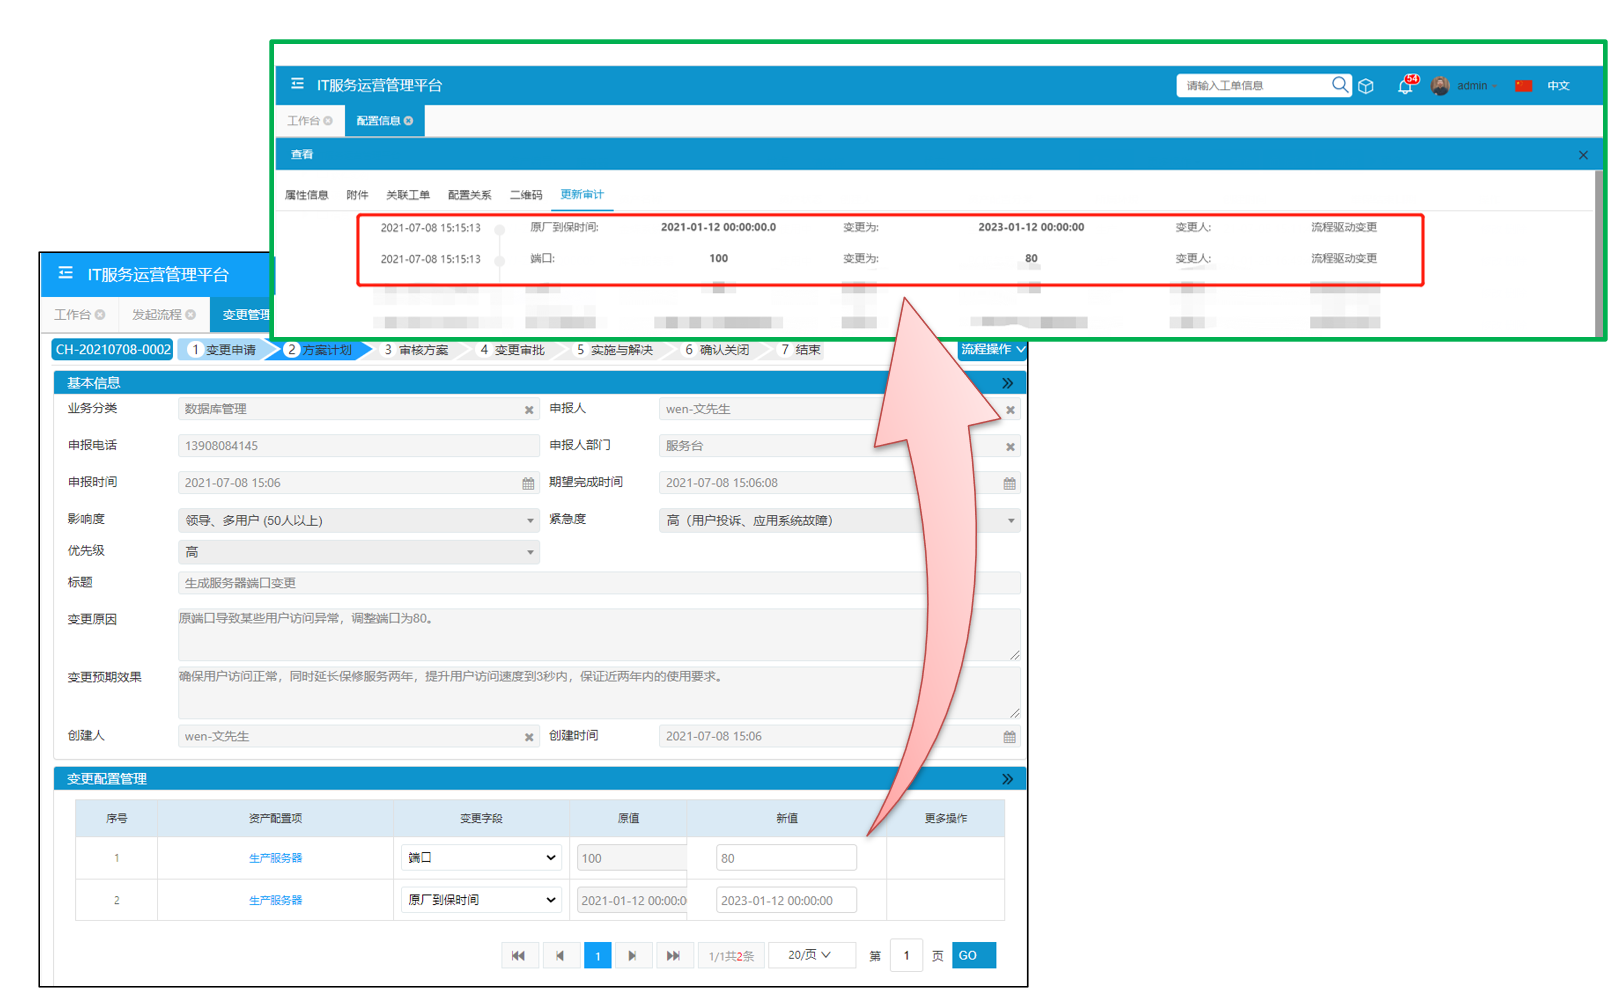
Task: Click the 请输入工单信息 search box
Action: [x=1253, y=86]
